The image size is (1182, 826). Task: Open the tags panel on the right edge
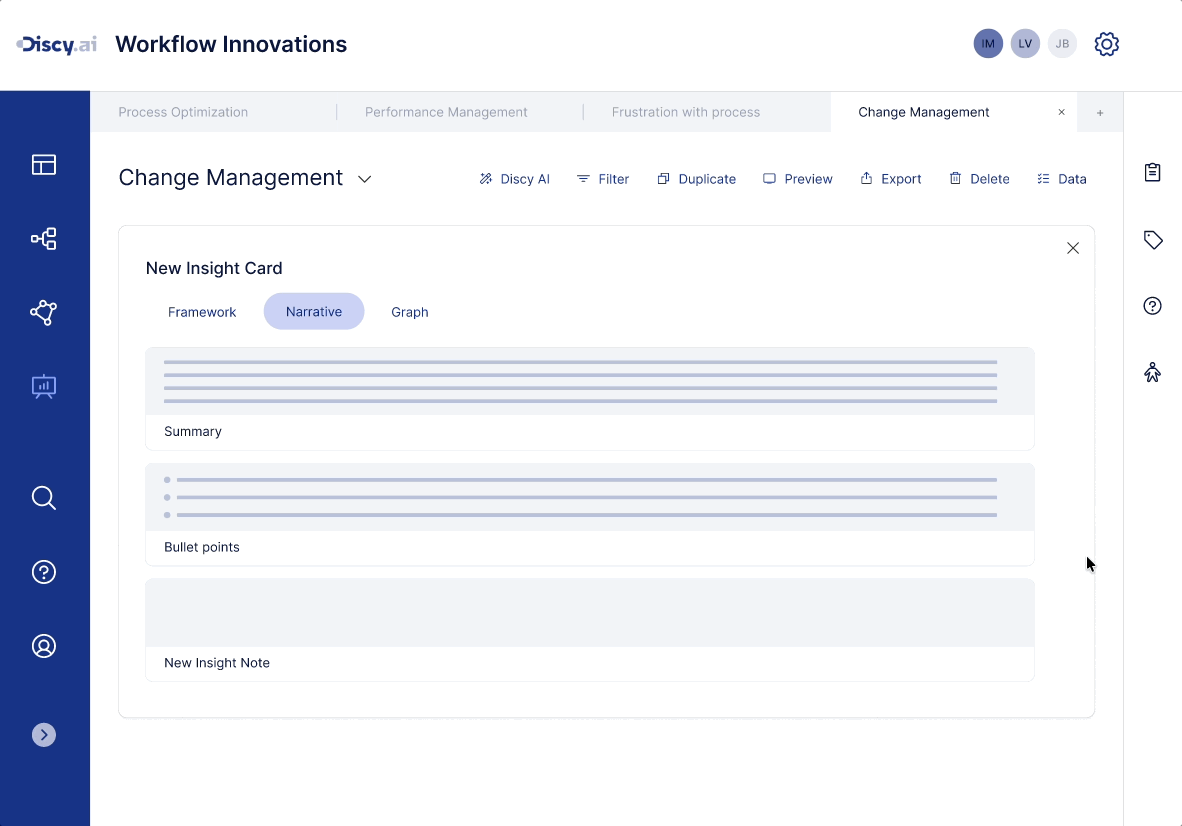(x=1152, y=240)
